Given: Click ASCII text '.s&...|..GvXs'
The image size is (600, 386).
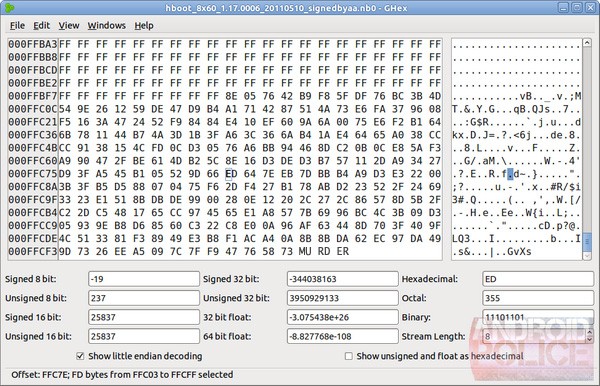Looking at the screenshot, I should point(492,252).
